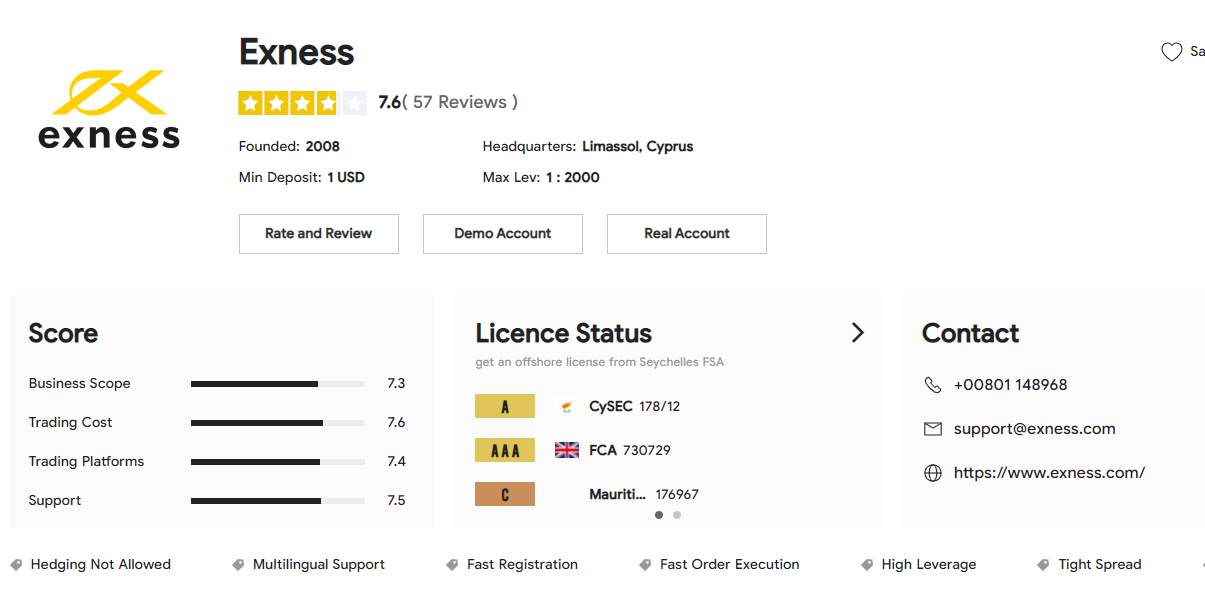Click the UK flag next to FCA
The image size is (1205, 597).
(x=567, y=450)
